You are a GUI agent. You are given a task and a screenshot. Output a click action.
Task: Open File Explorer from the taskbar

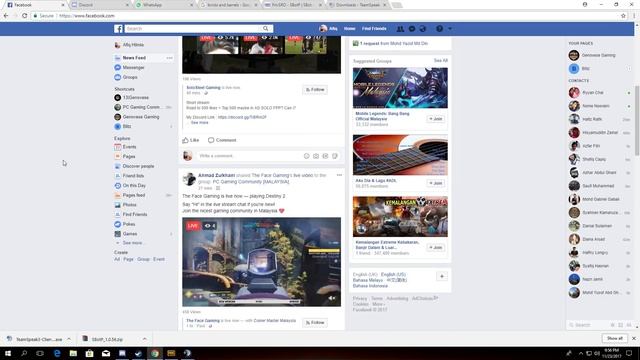click(x=73, y=353)
